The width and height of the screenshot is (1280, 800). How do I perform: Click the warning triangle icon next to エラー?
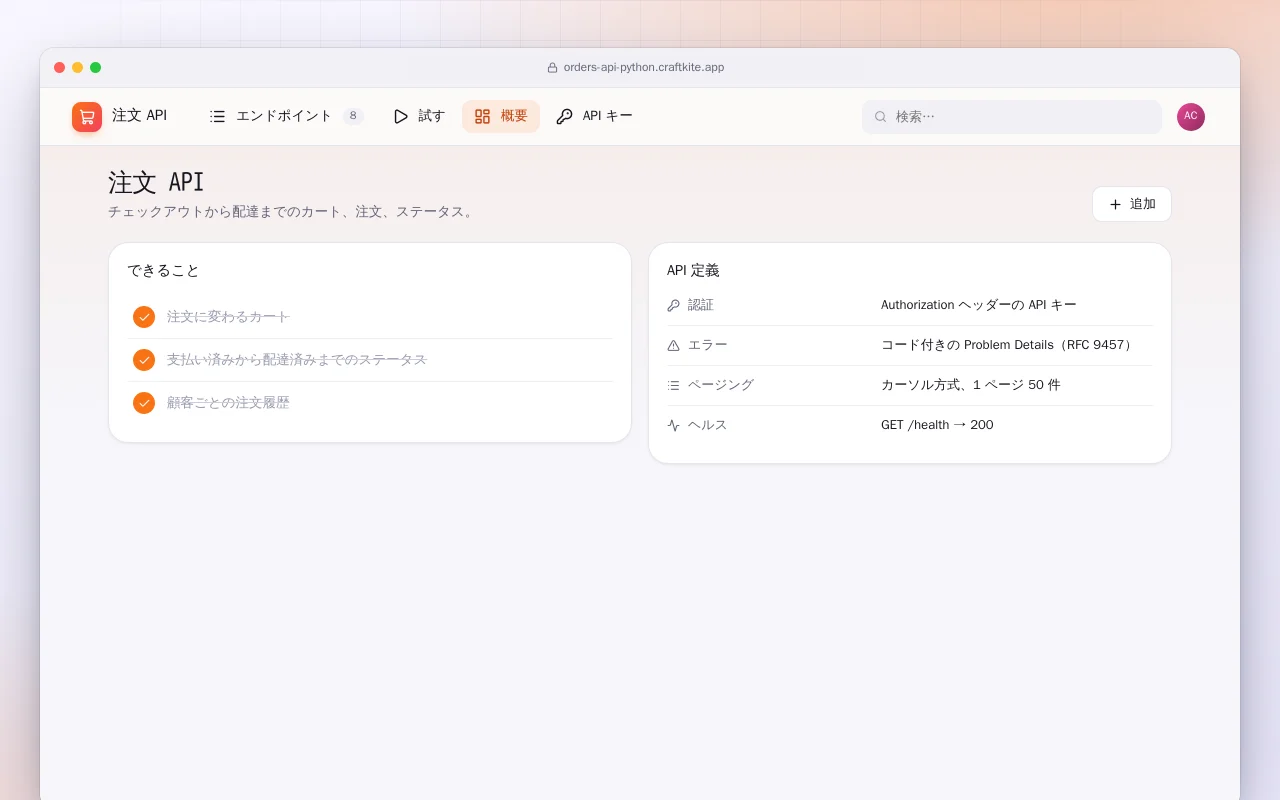673,345
